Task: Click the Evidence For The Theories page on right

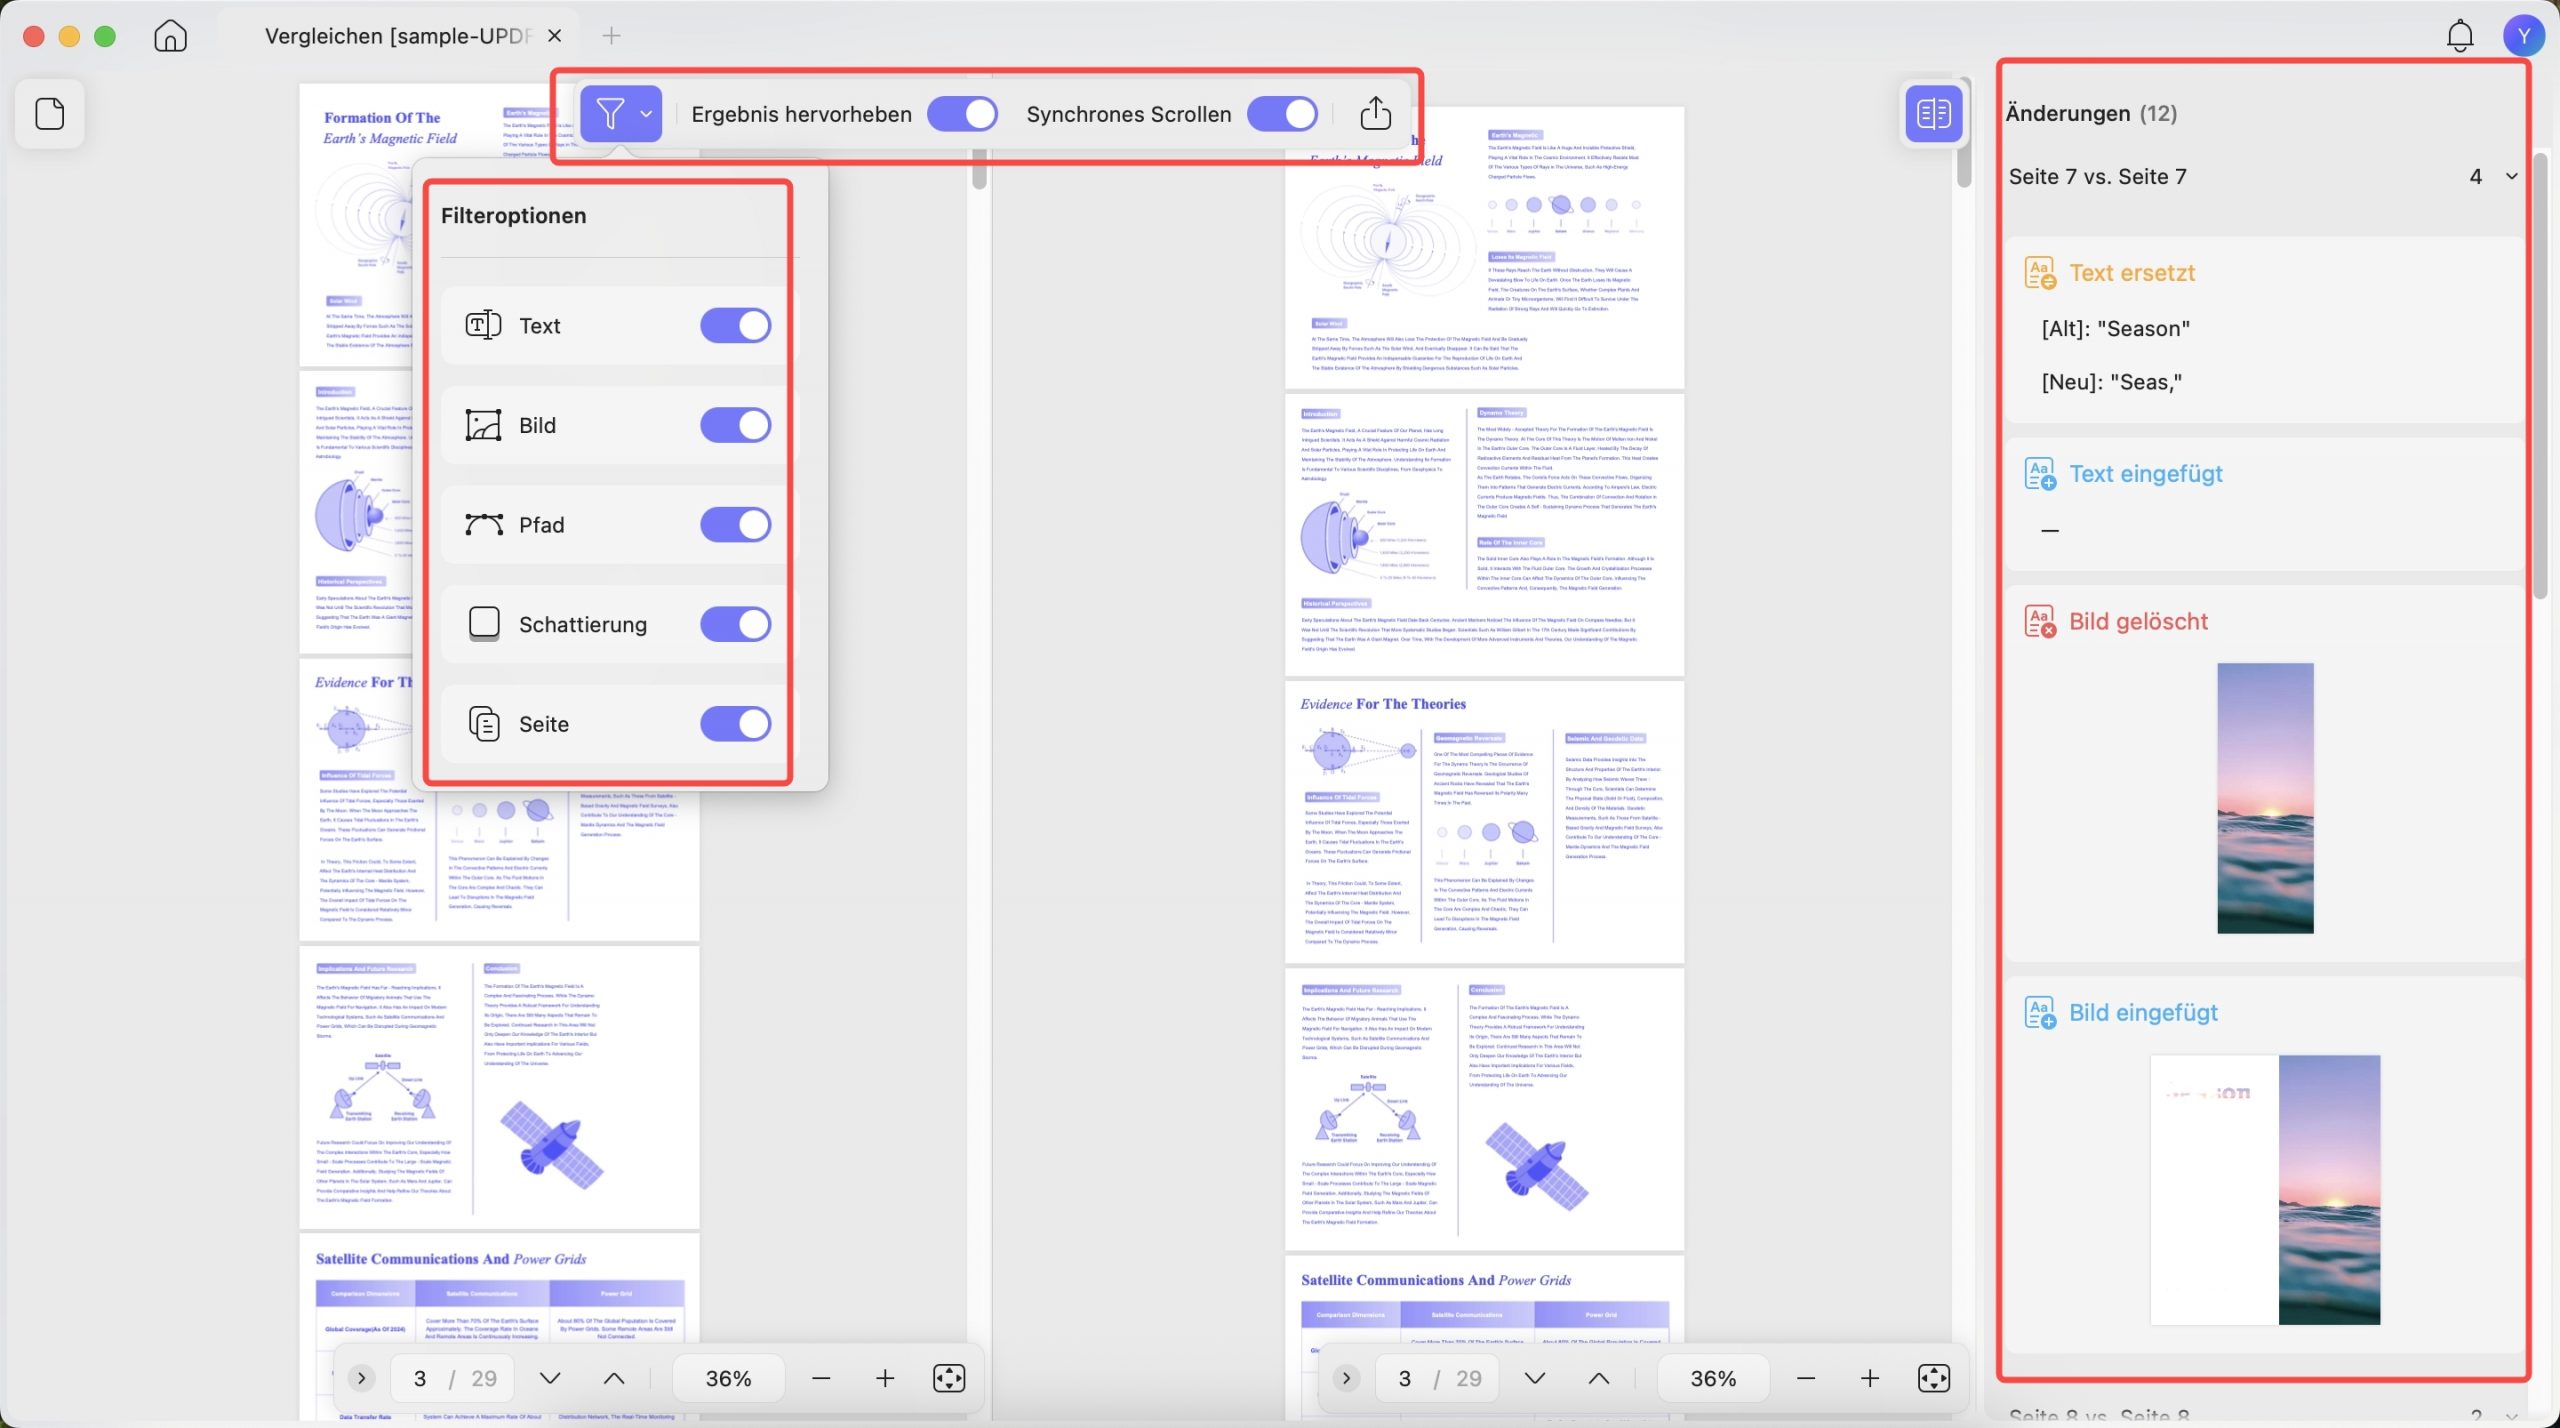Action: coord(1484,822)
